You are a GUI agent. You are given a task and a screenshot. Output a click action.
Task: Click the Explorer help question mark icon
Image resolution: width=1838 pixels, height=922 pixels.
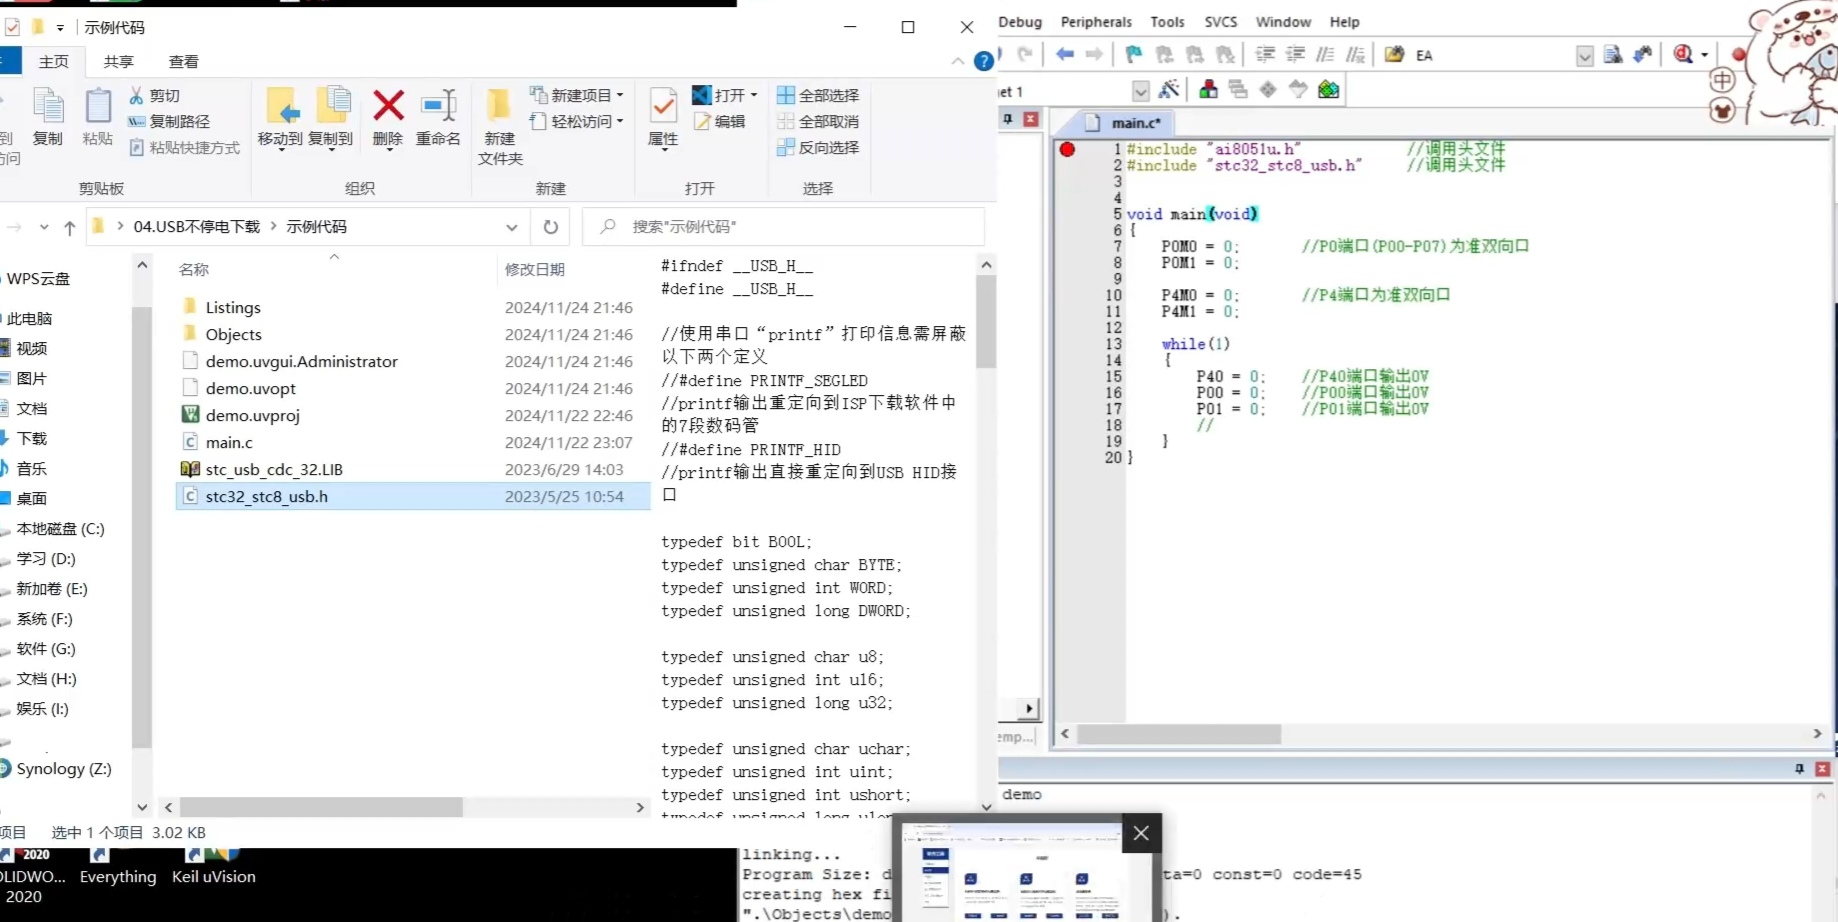[x=984, y=61]
